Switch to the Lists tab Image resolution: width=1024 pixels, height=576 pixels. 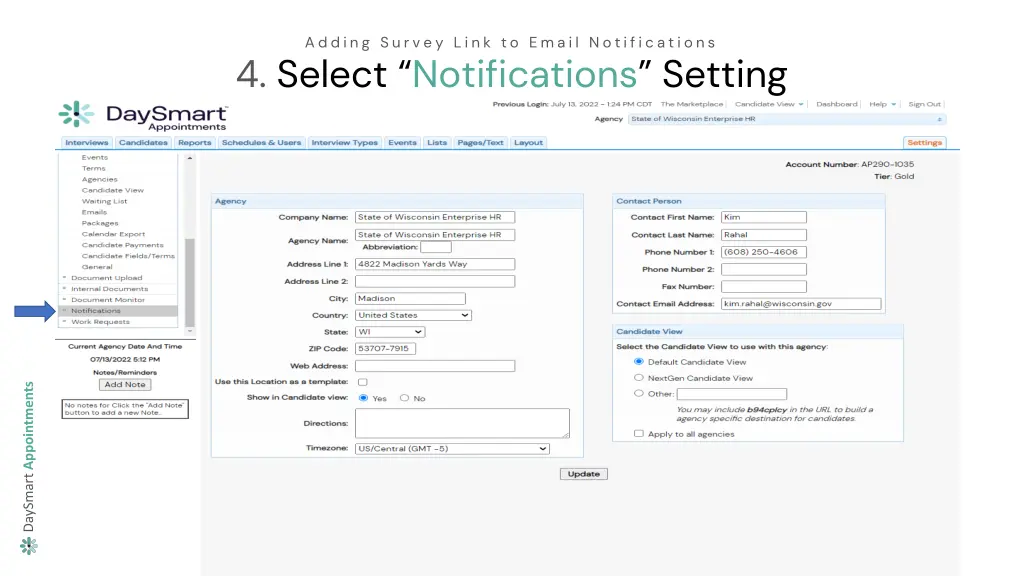point(437,142)
